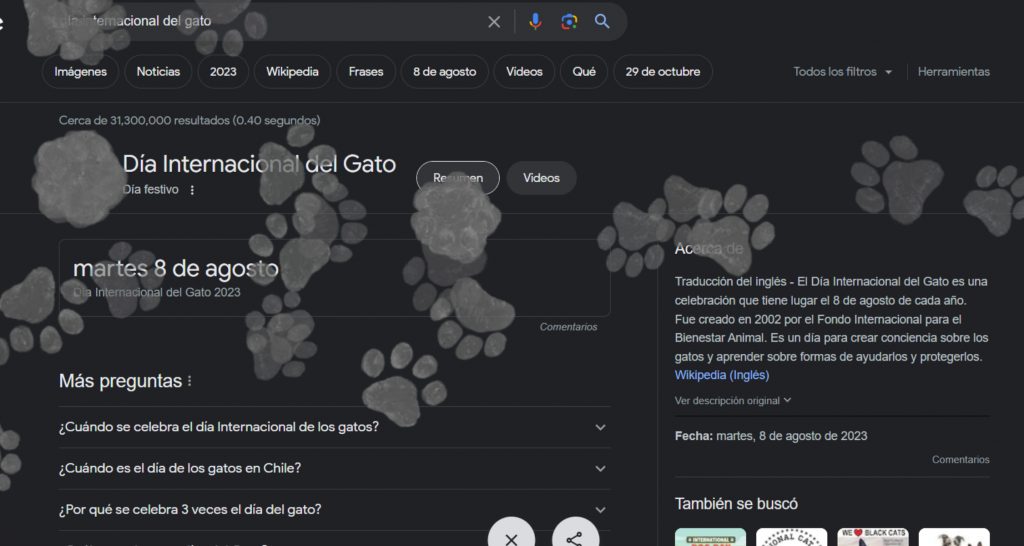
Task: Expand ¿Por qué se celebra 3 veces el día del gato?
Action: pos(334,509)
